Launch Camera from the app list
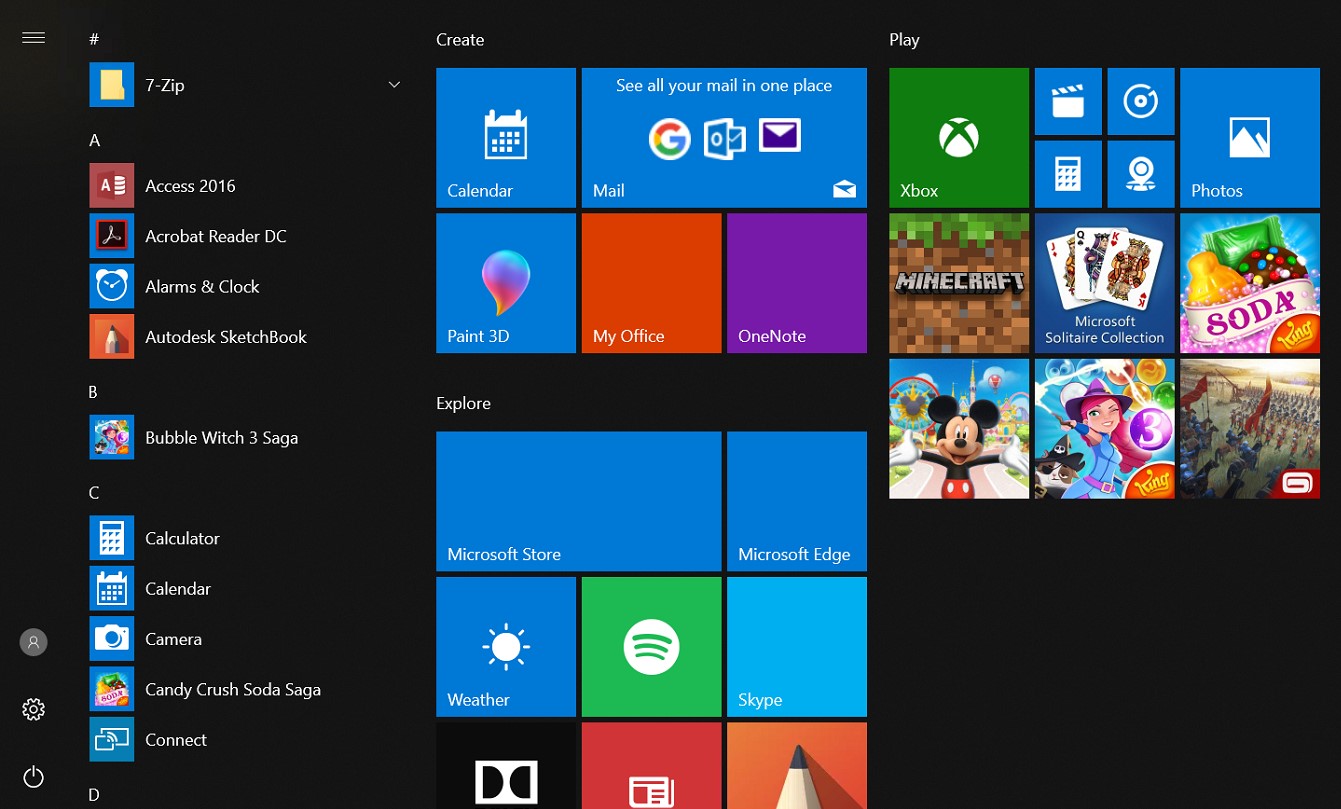Screen dimensions: 1341x809 pos(249,639)
